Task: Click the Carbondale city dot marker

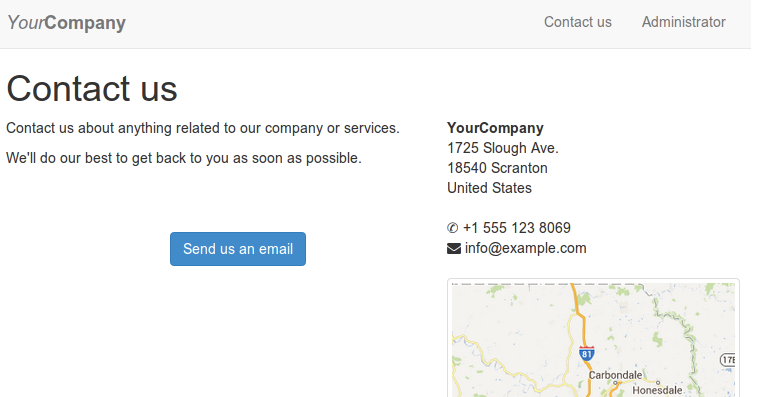Action: 615,383
